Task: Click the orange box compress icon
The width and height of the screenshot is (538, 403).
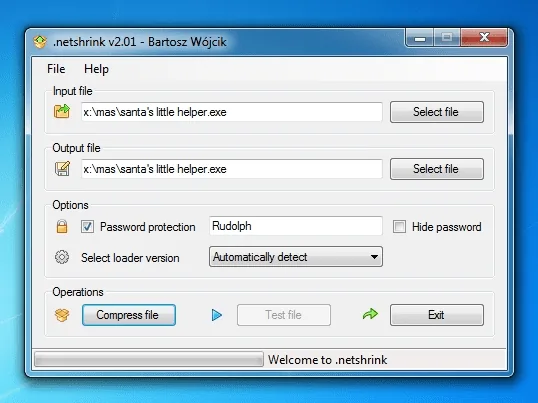Action: [62, 315]
